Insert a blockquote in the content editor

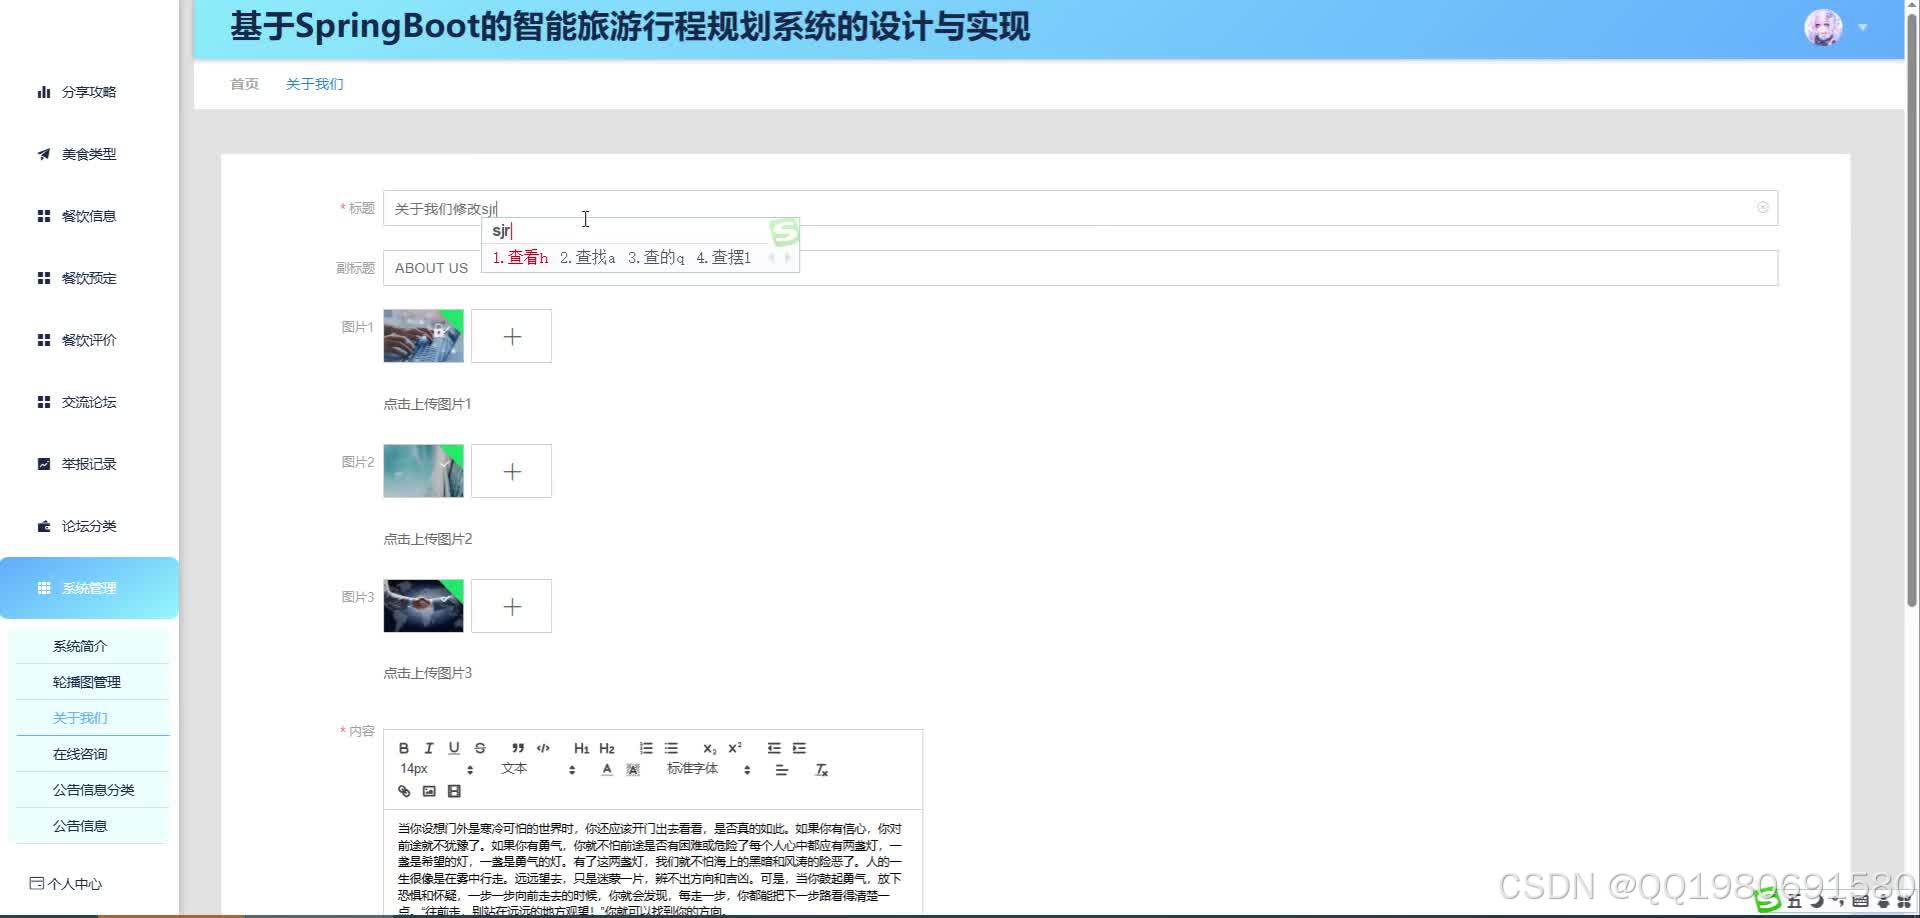pyautogui.click(x=518, y=748)
